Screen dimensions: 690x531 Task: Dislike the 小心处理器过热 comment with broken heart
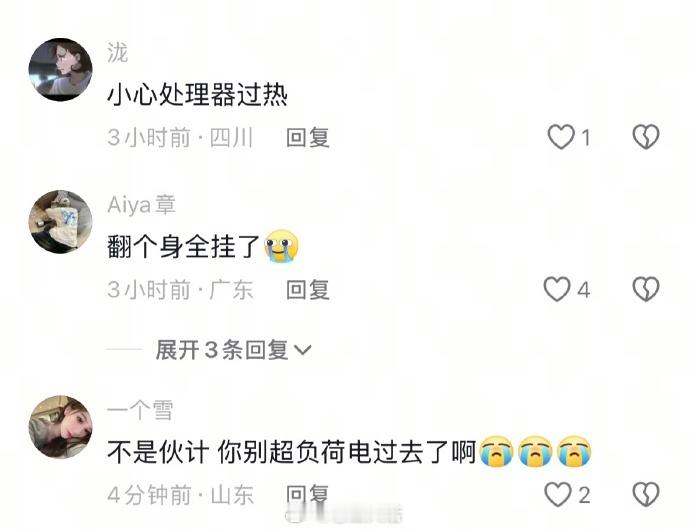pos(646,137)
